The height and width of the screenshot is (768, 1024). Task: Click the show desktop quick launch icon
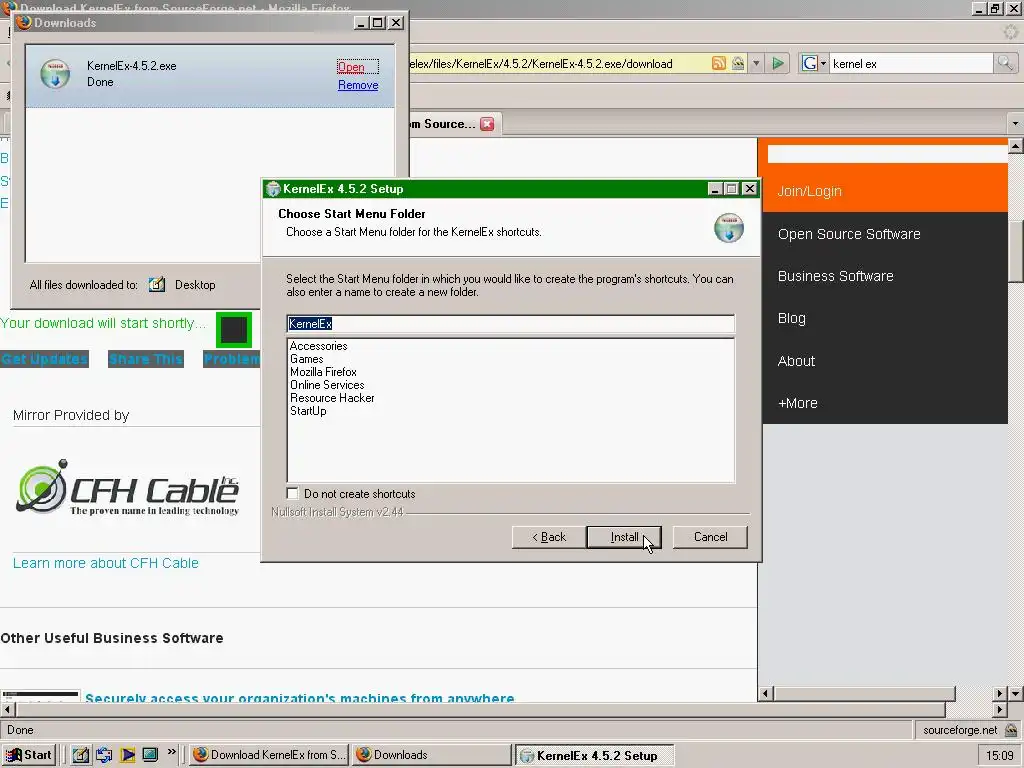[150, 754]
